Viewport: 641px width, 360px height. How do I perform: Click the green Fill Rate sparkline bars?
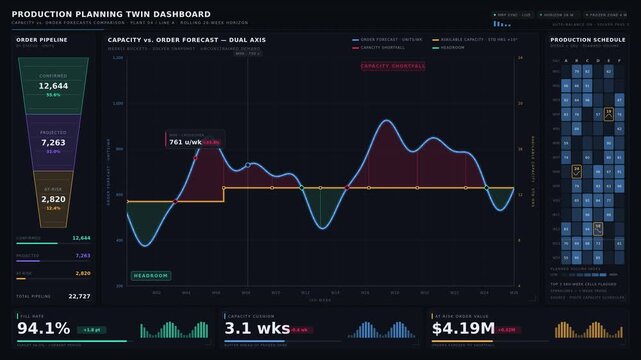click(174, 330)
